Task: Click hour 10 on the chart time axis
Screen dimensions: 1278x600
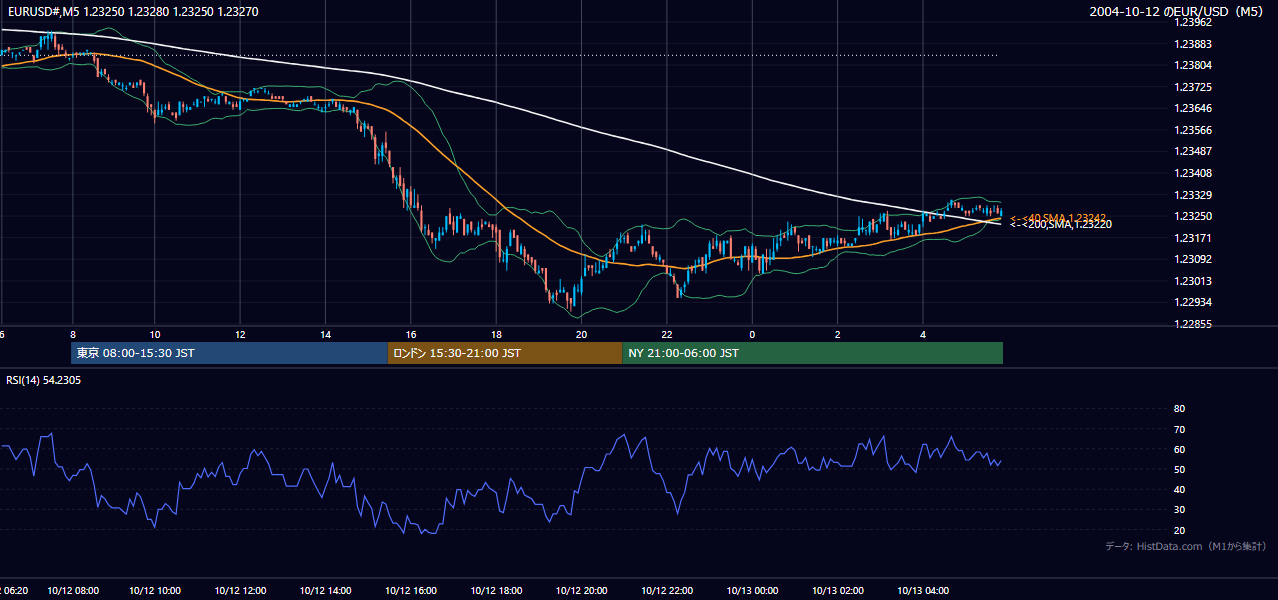Action: (155, 334)
